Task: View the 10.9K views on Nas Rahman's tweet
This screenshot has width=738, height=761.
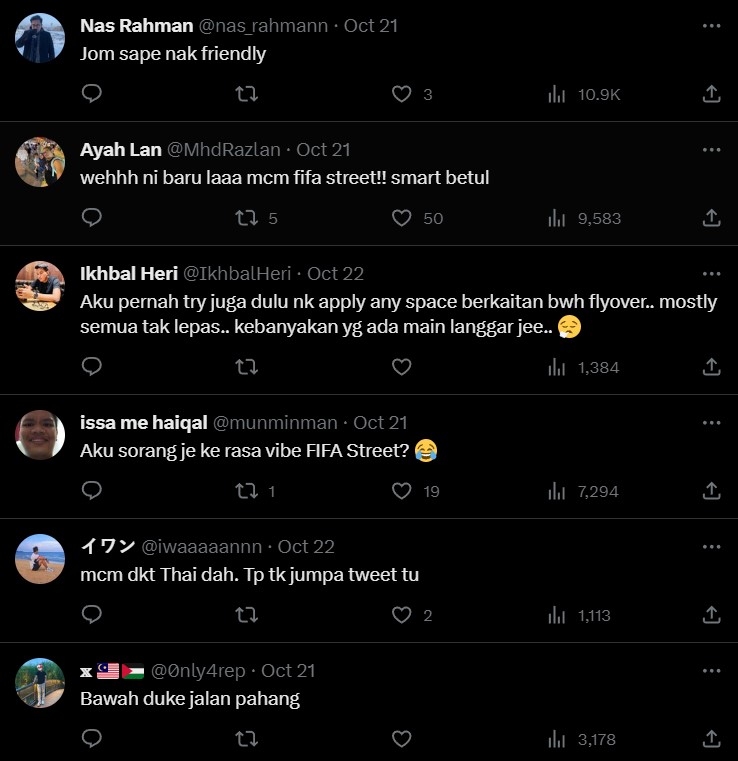Action: pos(586,94)
